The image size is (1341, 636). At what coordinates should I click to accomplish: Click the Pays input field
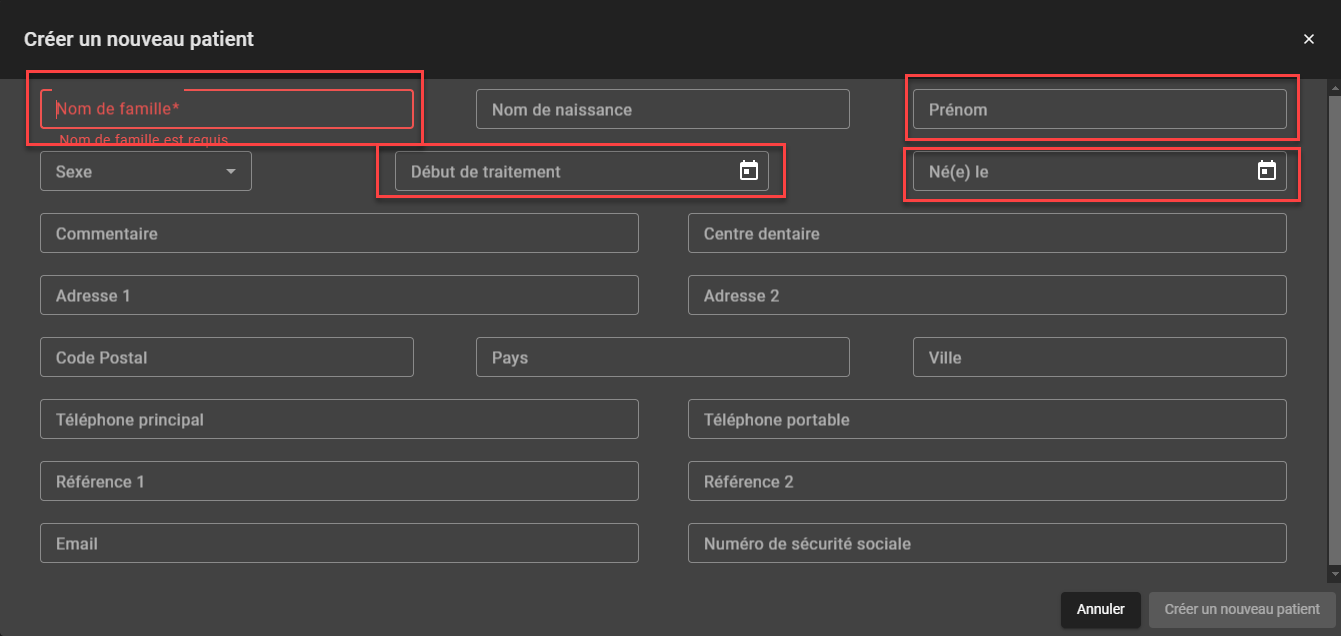pyautogui.click(x=662, y=357)
